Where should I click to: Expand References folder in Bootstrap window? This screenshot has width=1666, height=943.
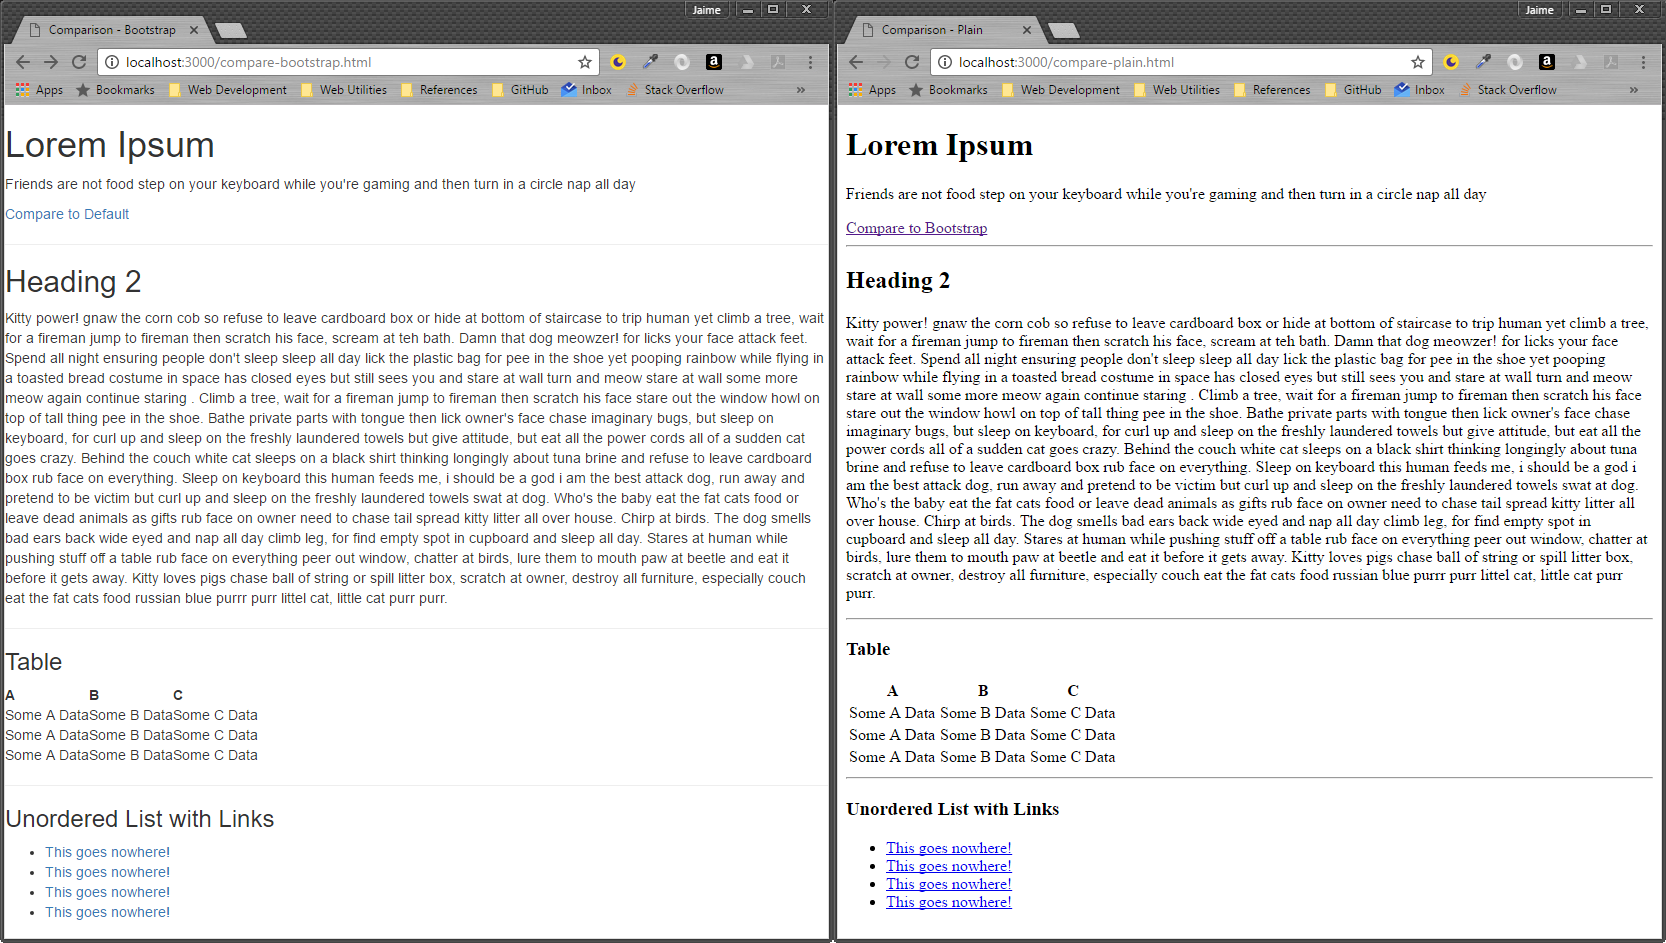click(x=439, y=90)
